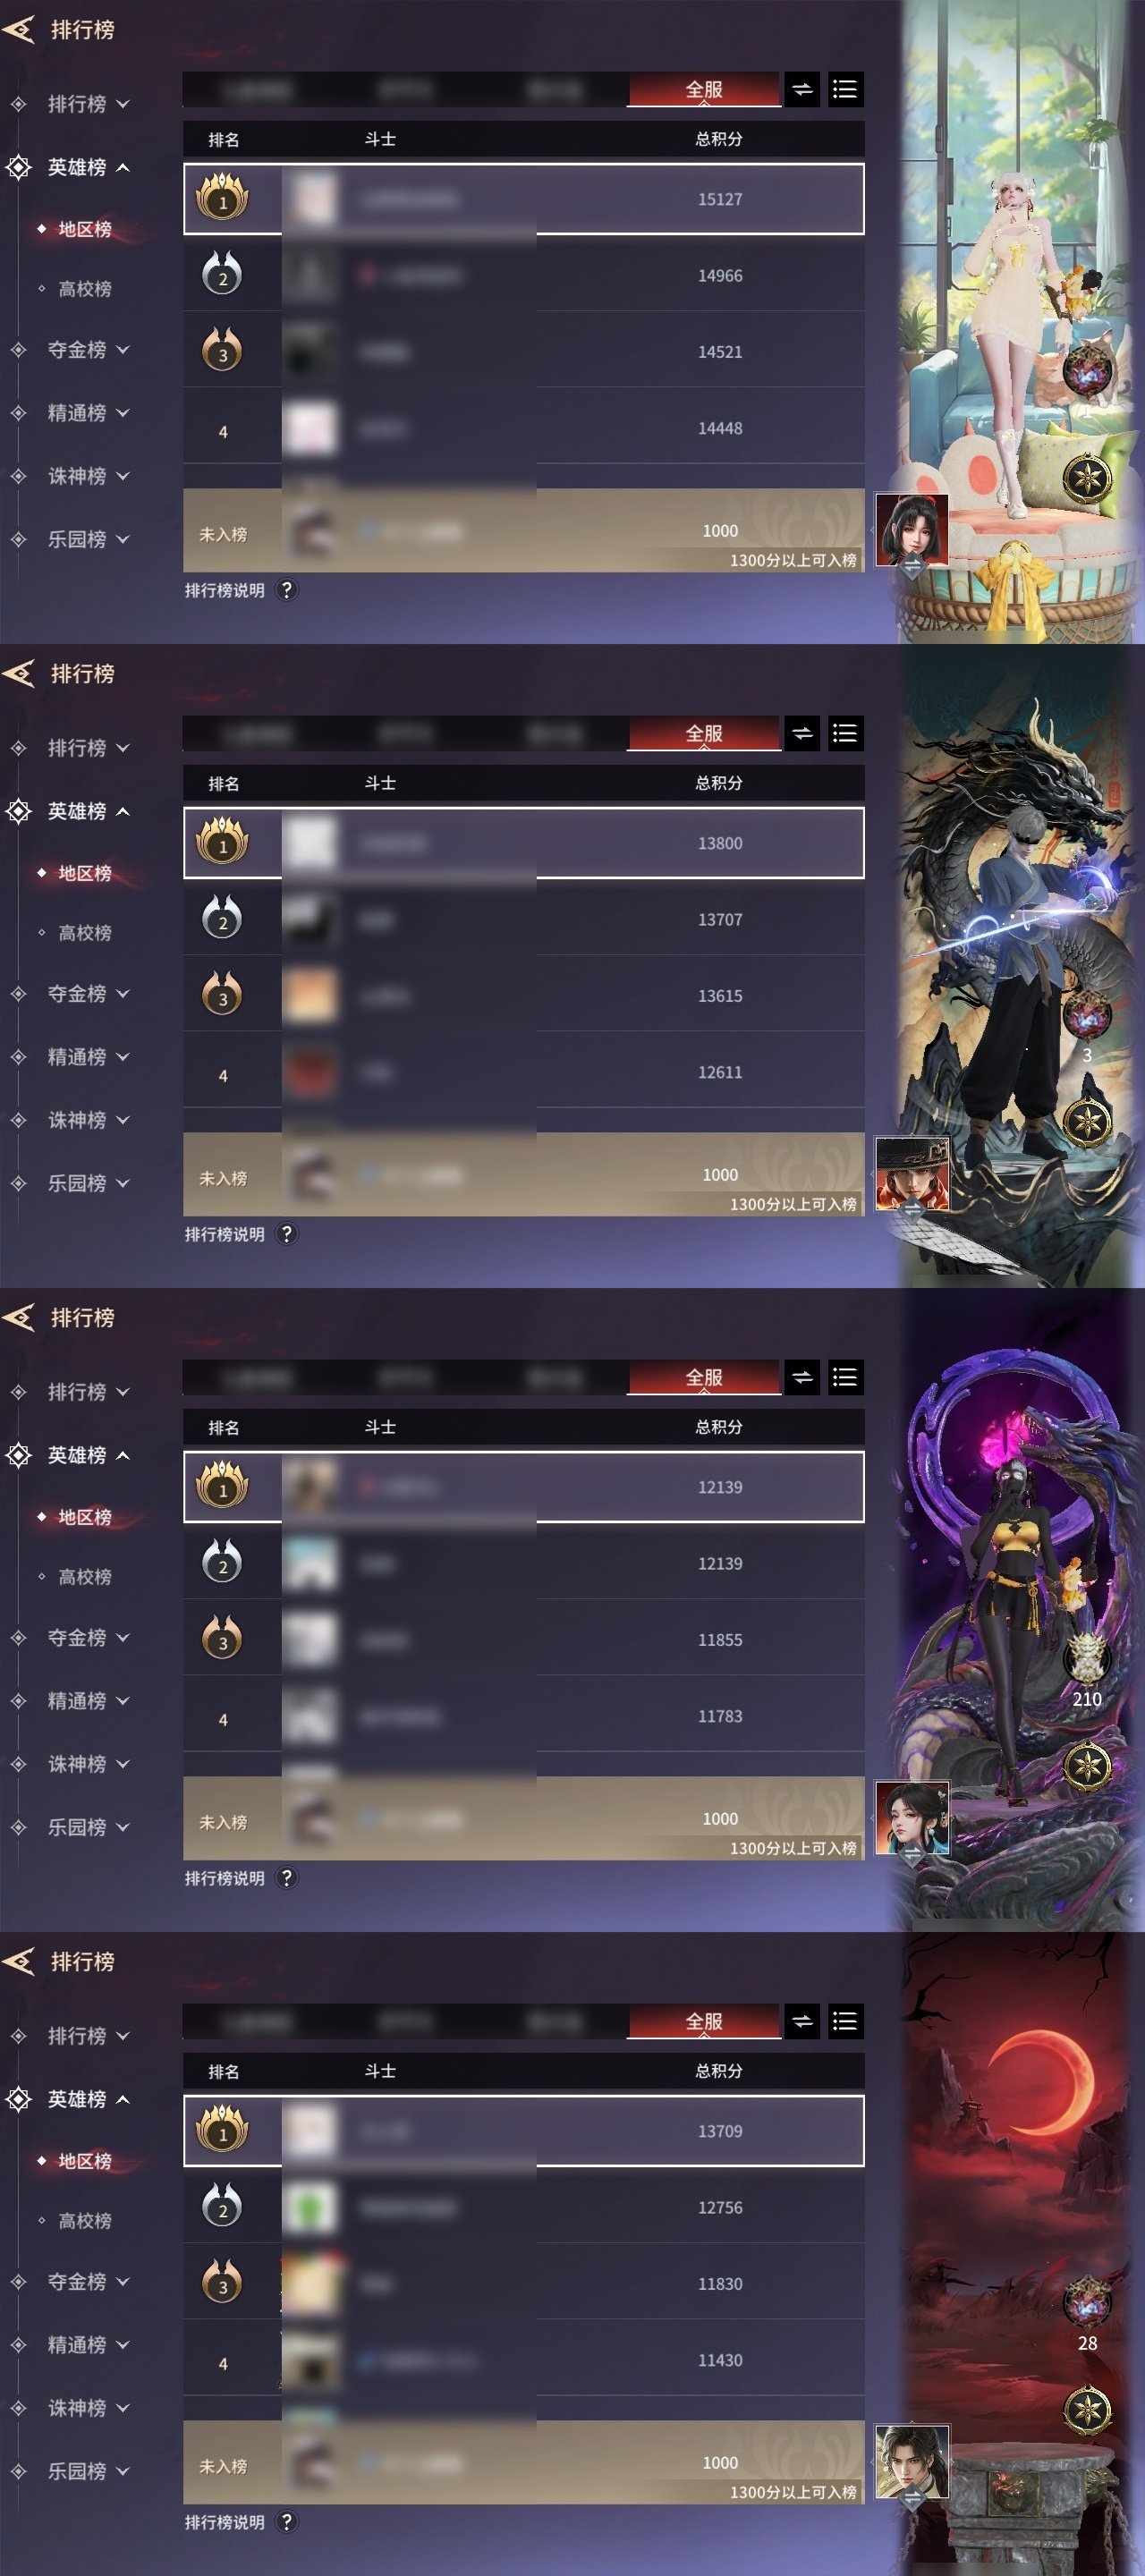Click 排行榜说明 link in the 13709 leaderboard
This screenshot has height=2576, width=1145.
point(225,2522)
